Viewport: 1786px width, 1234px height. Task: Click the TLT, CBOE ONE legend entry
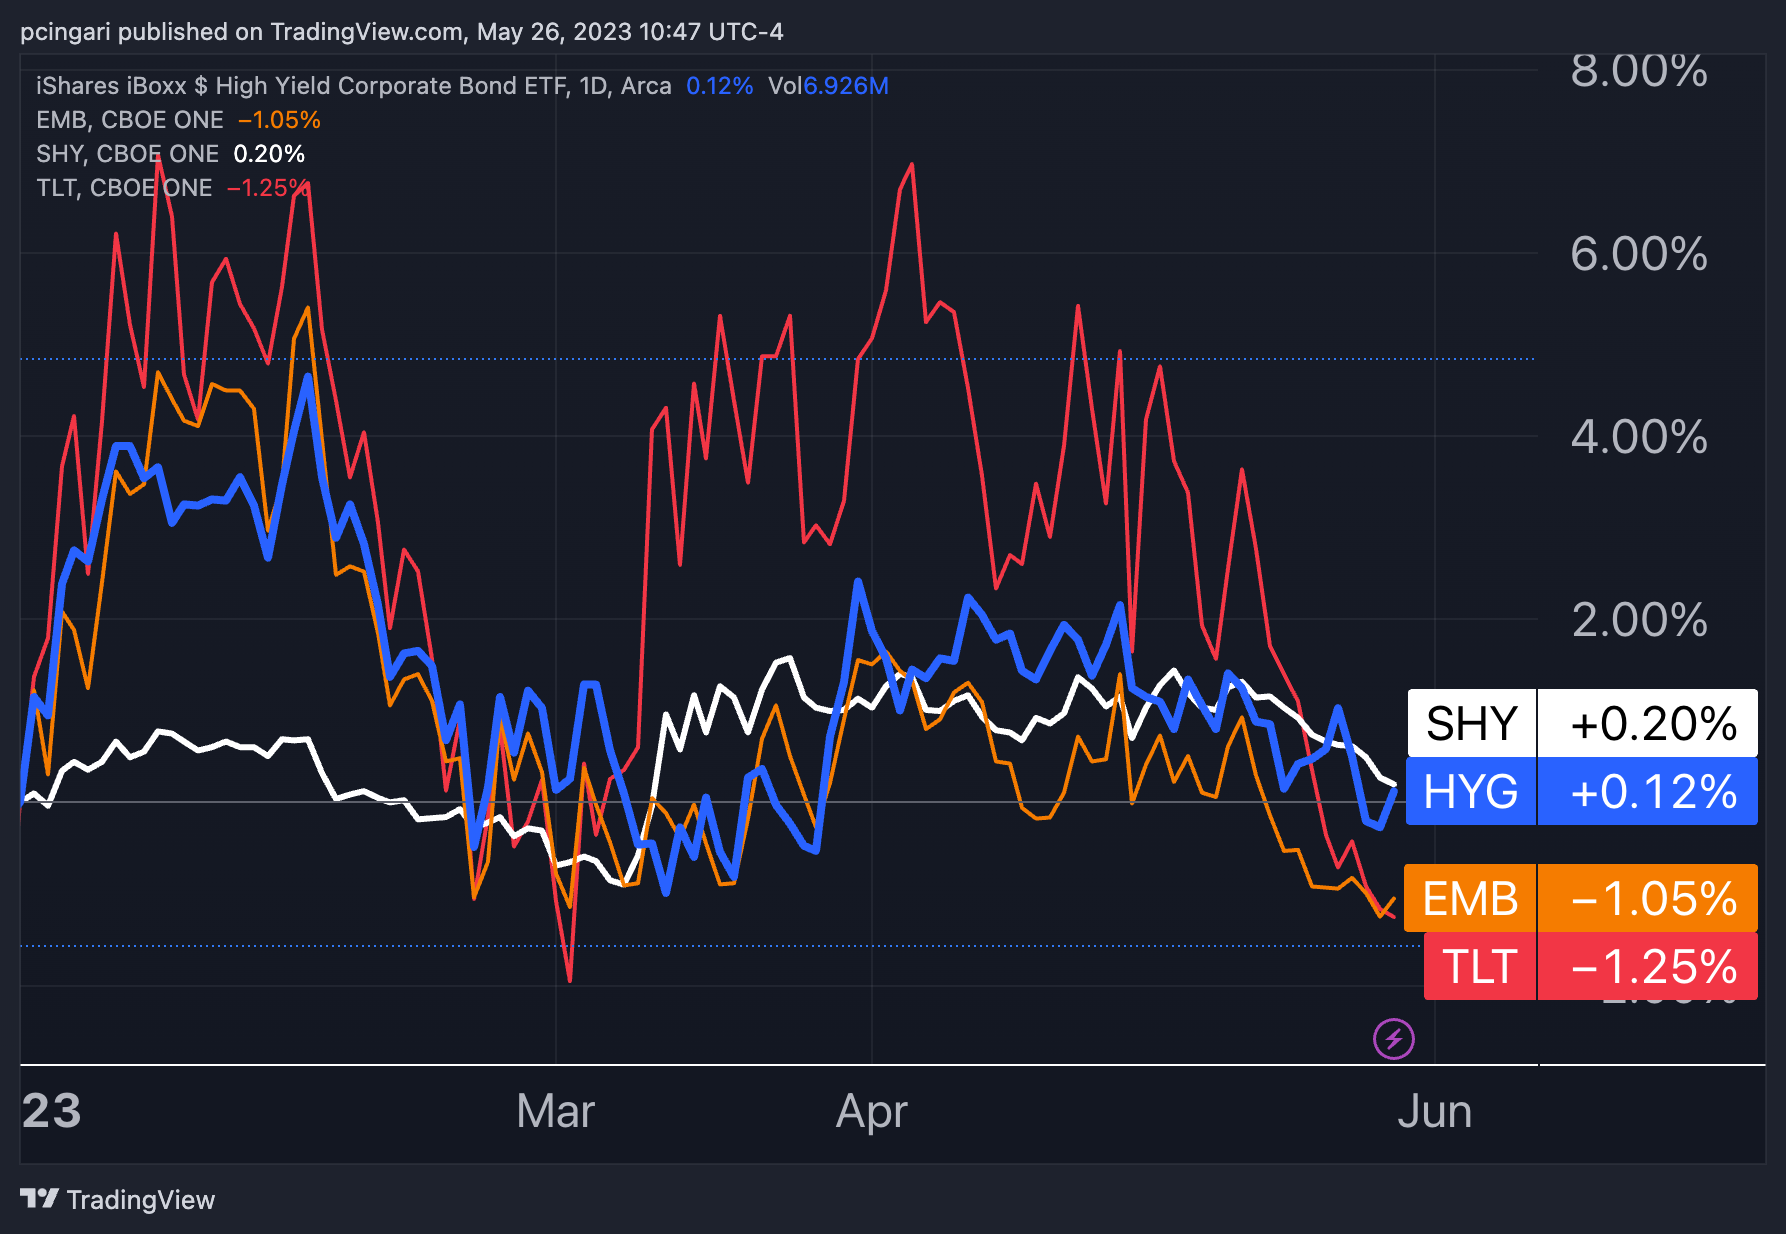point(124,188)
